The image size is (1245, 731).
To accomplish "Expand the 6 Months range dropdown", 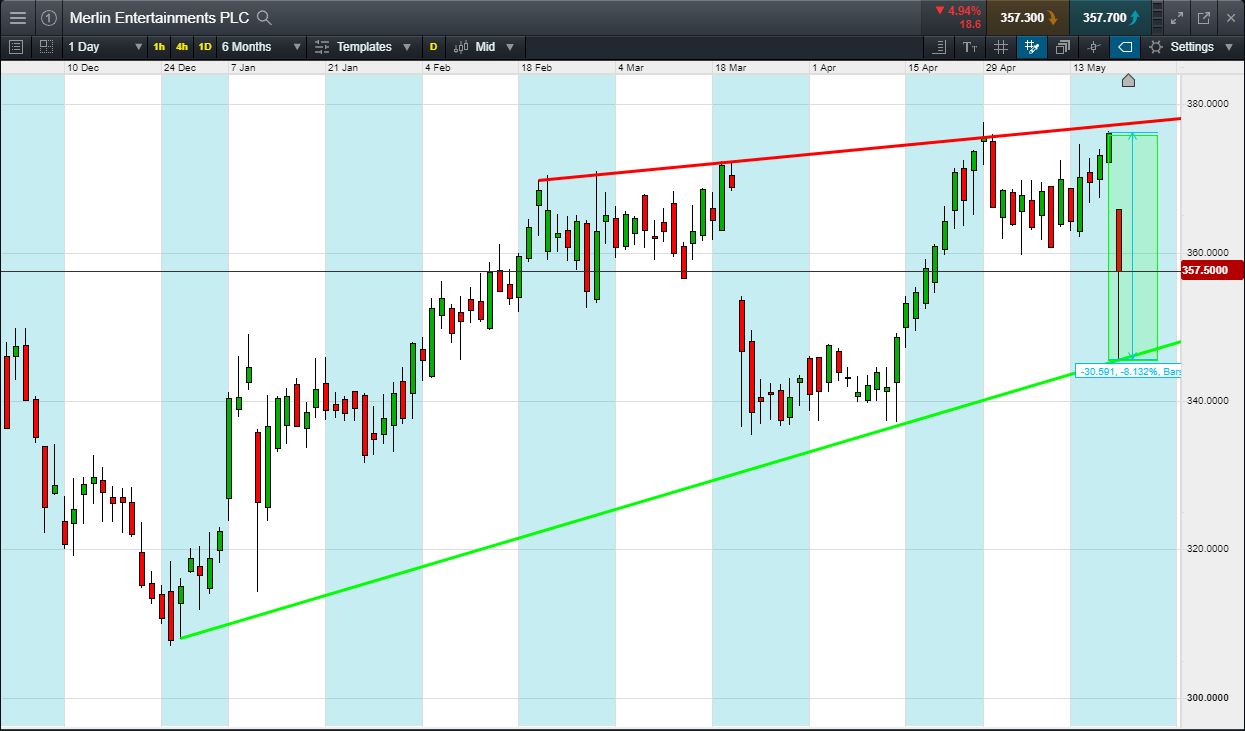I will click(x=261, y=46).
